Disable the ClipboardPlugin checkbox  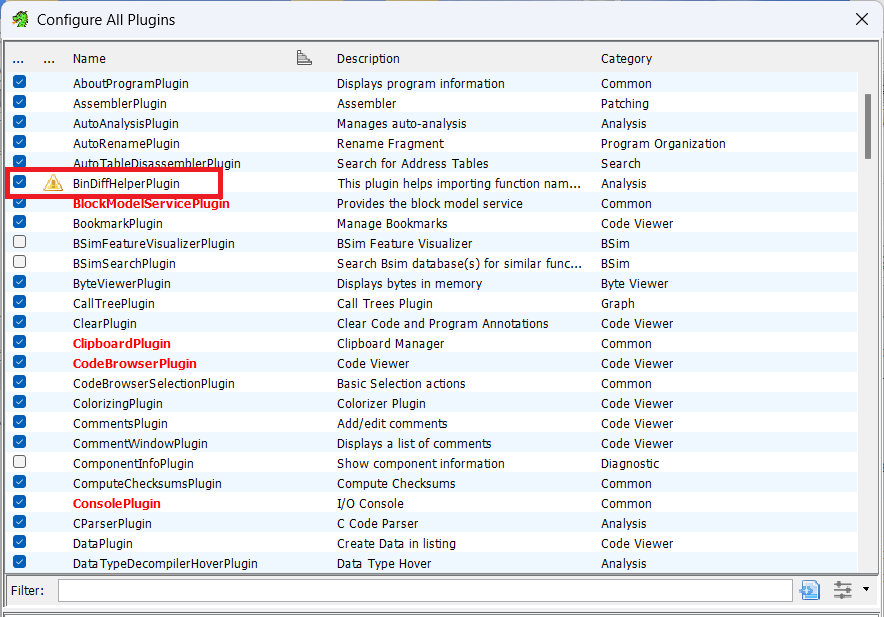[20, 342]
